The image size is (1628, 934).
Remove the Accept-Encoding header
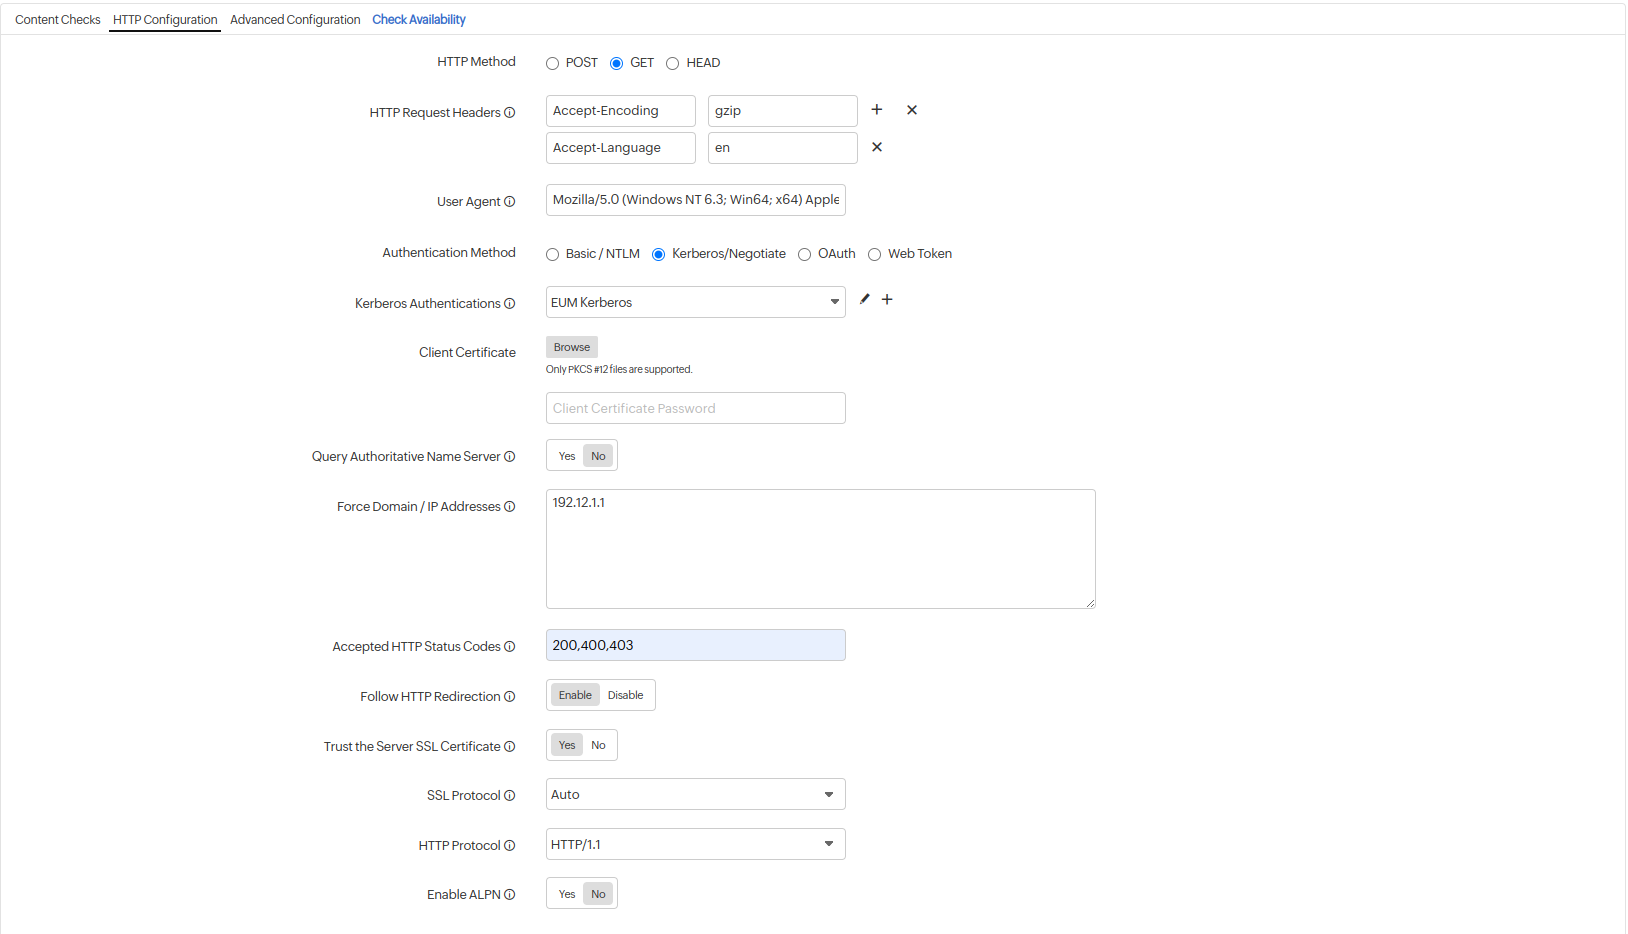pos(911,110)
